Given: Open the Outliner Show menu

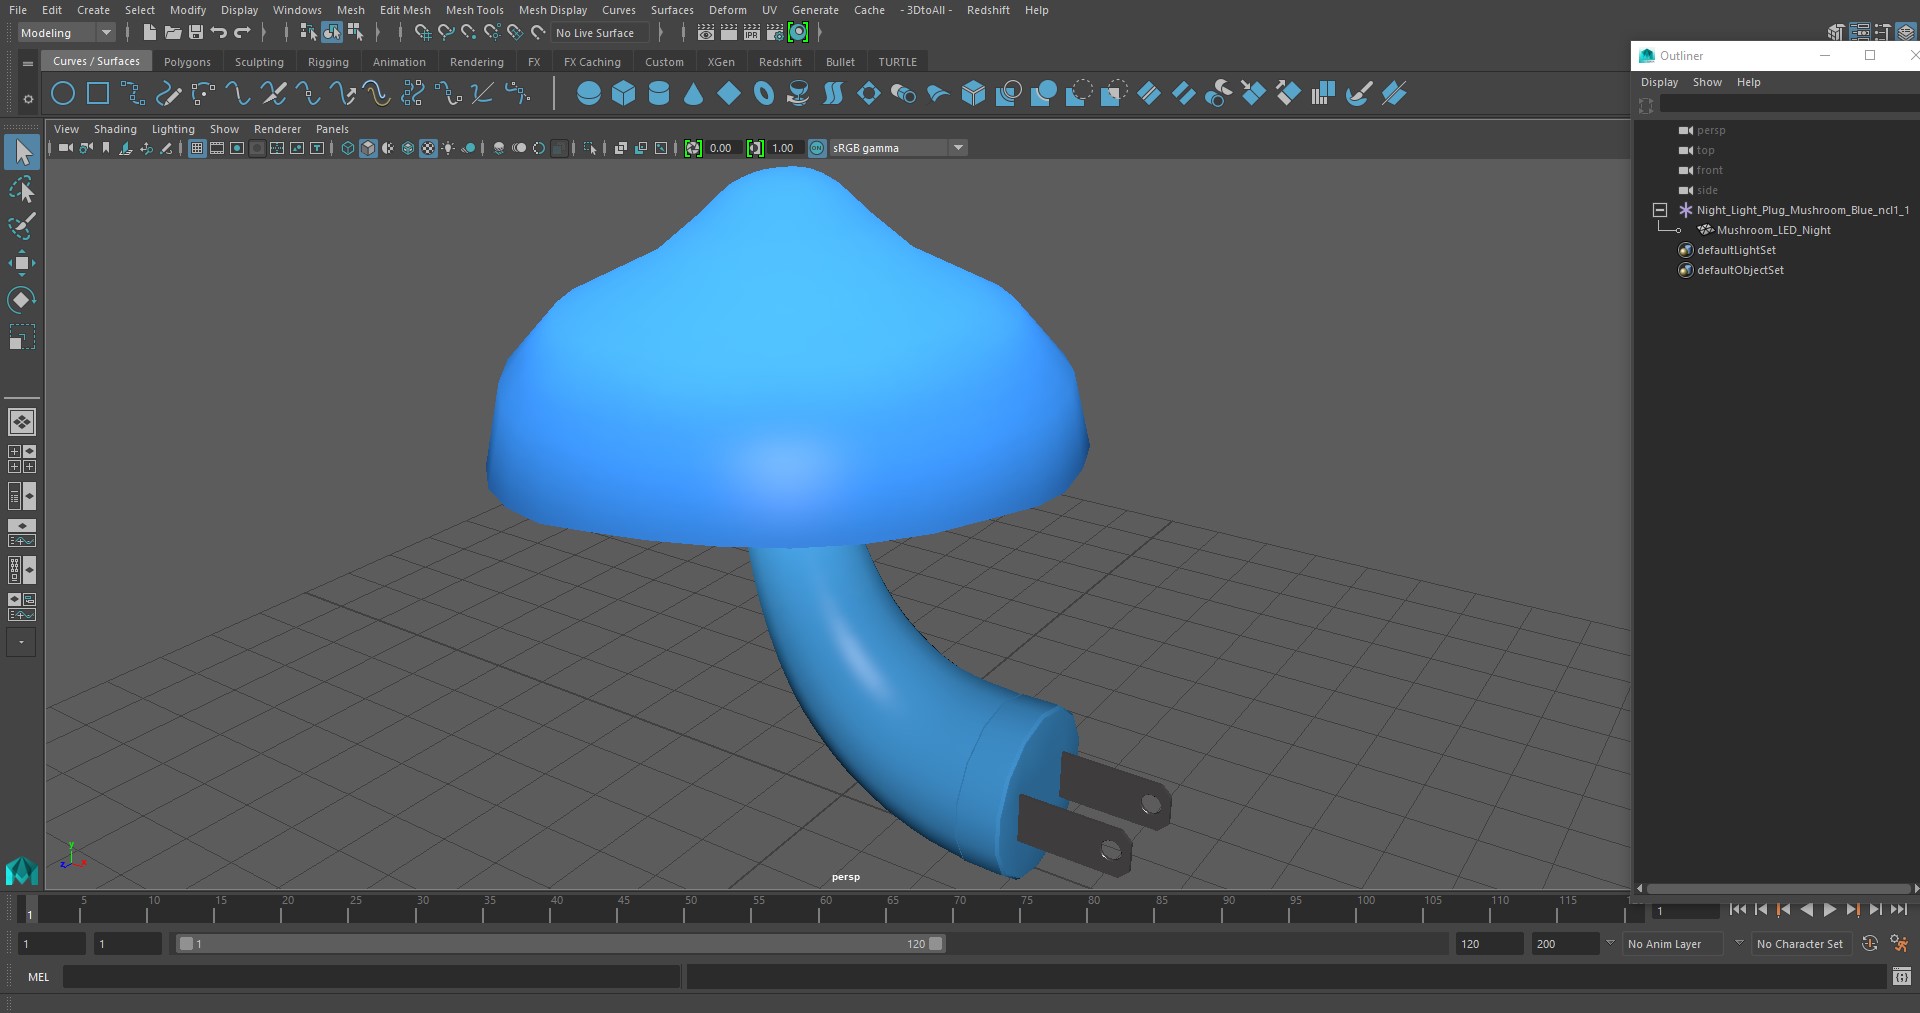Looking at the screenshot, I should (x=1707, y=82).
